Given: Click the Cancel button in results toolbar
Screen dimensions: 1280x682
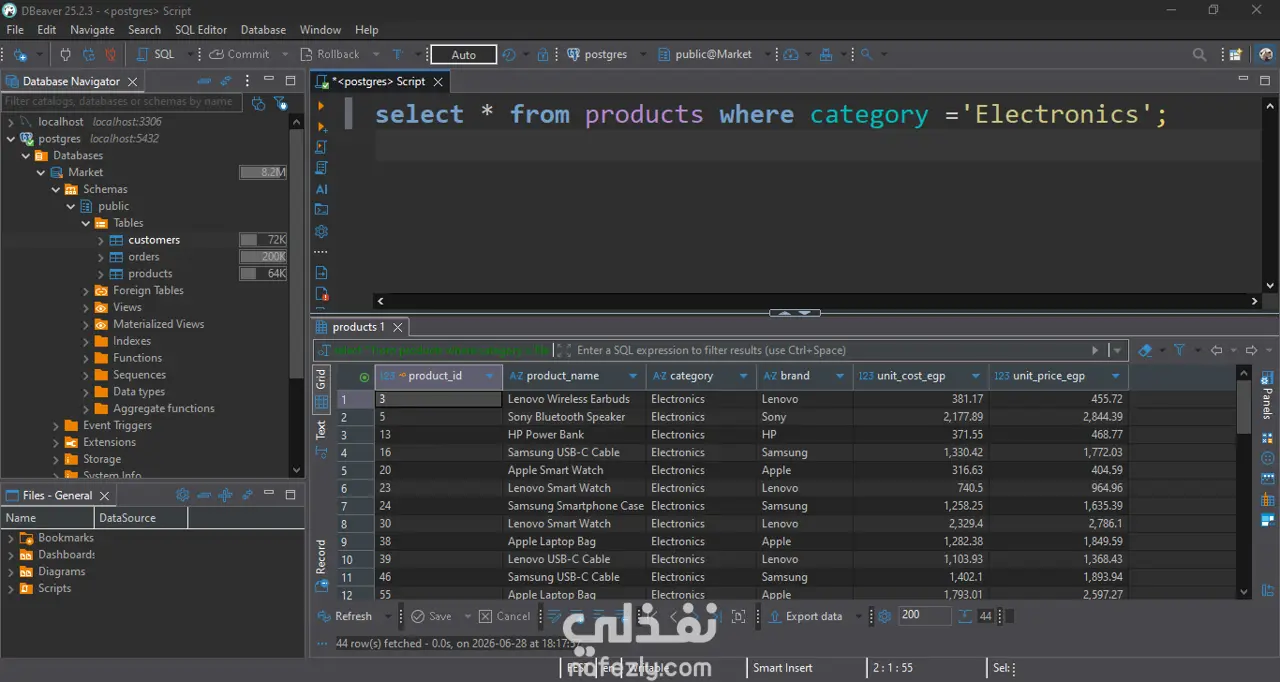Looking at the screenshot, I should [x=505, y=616].
